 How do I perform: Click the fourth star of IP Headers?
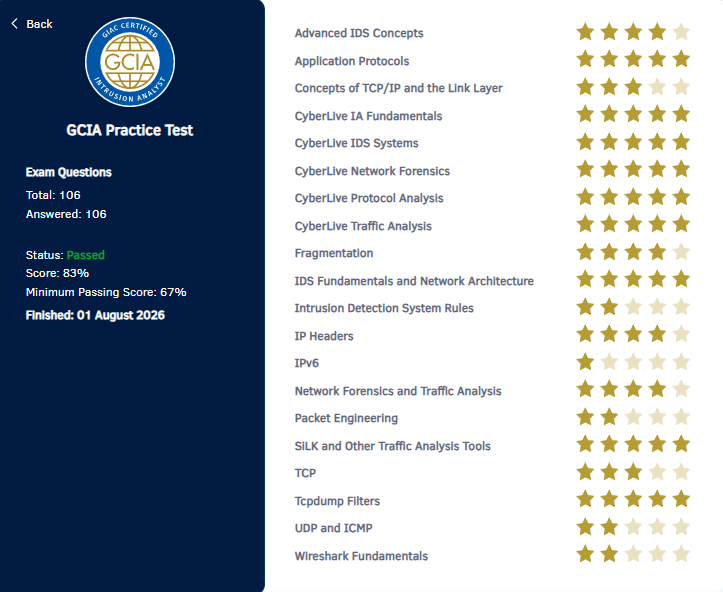pos(658,334)
